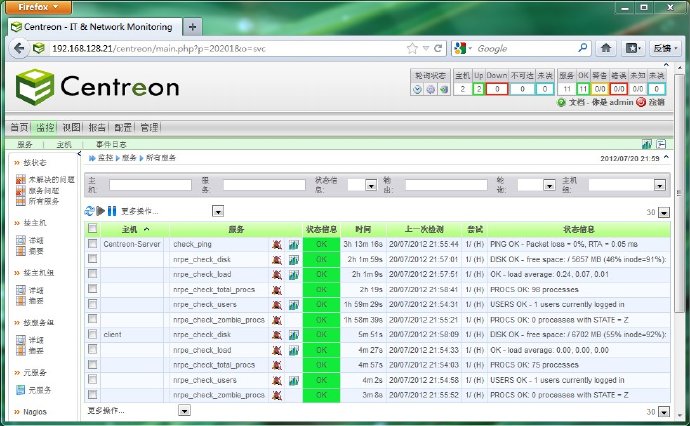690x426 pixels.
Task: Open the bottom page-limit 30 dropdown
Action: (664, 412)
